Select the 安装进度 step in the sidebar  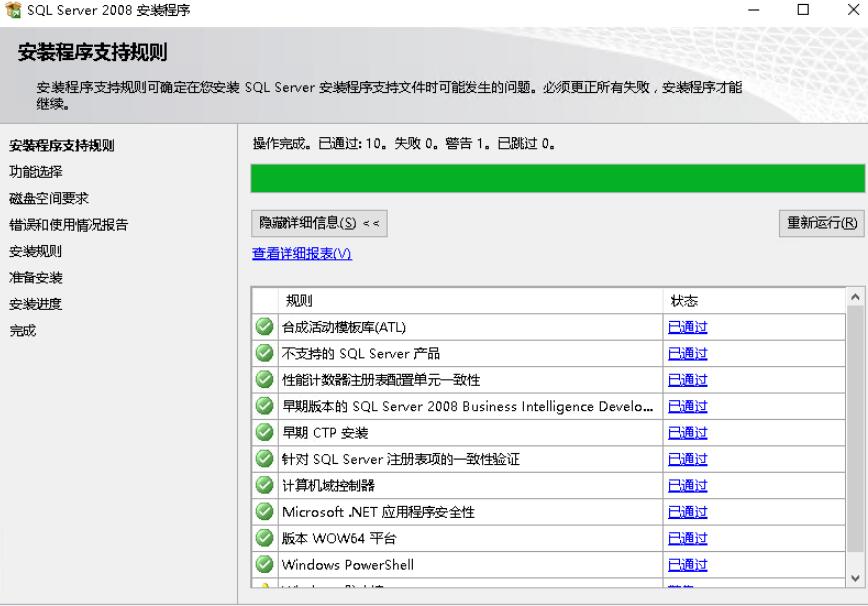point(36,304)
